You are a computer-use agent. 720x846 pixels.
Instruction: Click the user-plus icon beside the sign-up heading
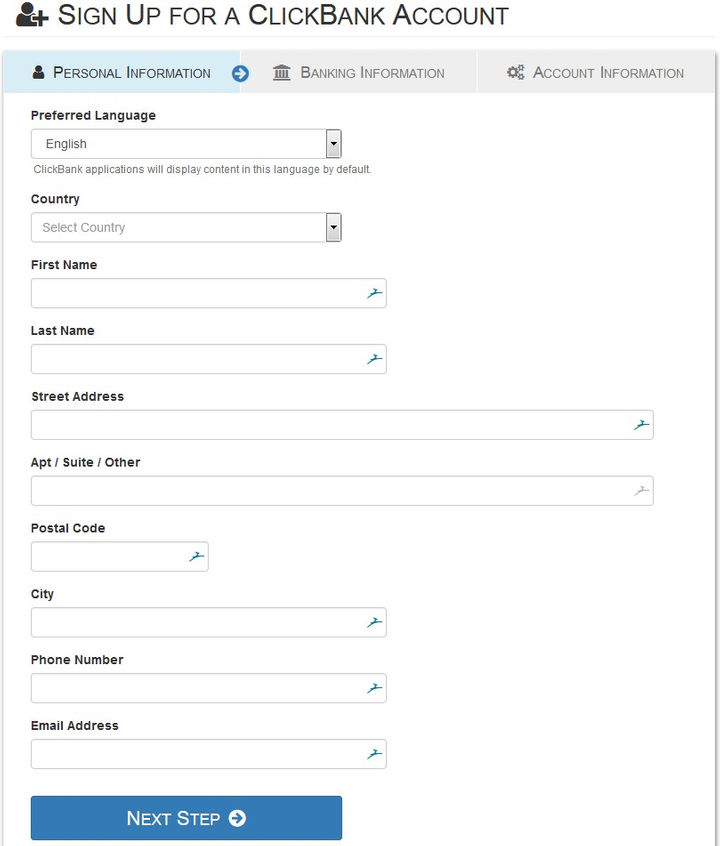[32, 15]
